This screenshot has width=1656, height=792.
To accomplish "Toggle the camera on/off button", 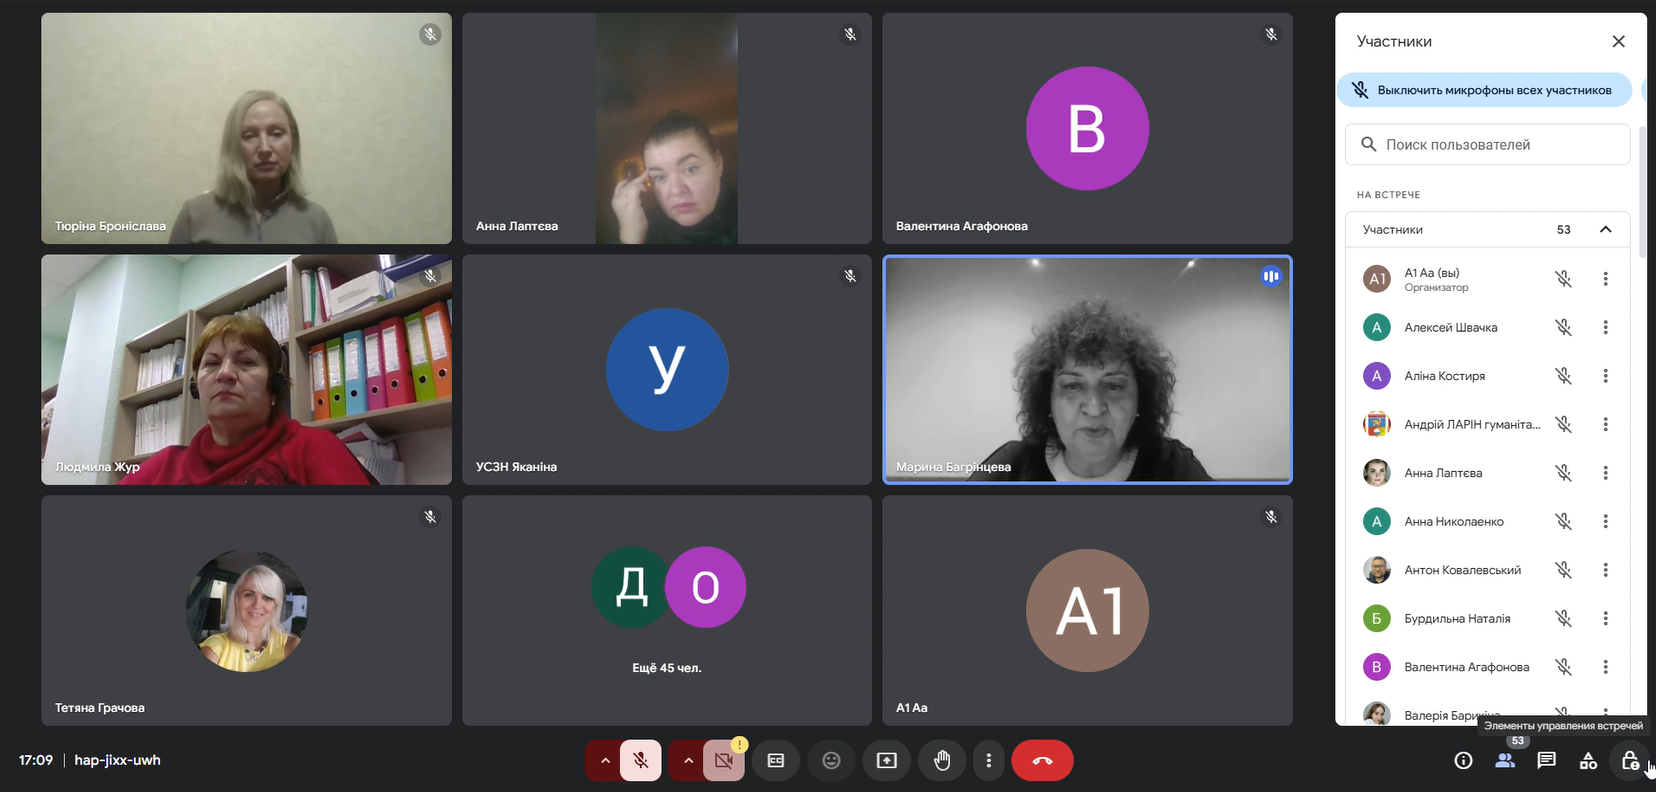I will [x=724, y=761].
